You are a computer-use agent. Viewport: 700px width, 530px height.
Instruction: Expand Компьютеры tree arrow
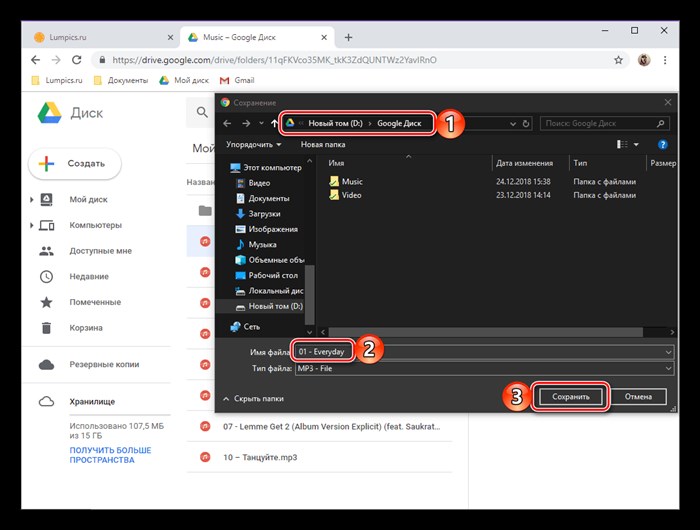(31, 225)
